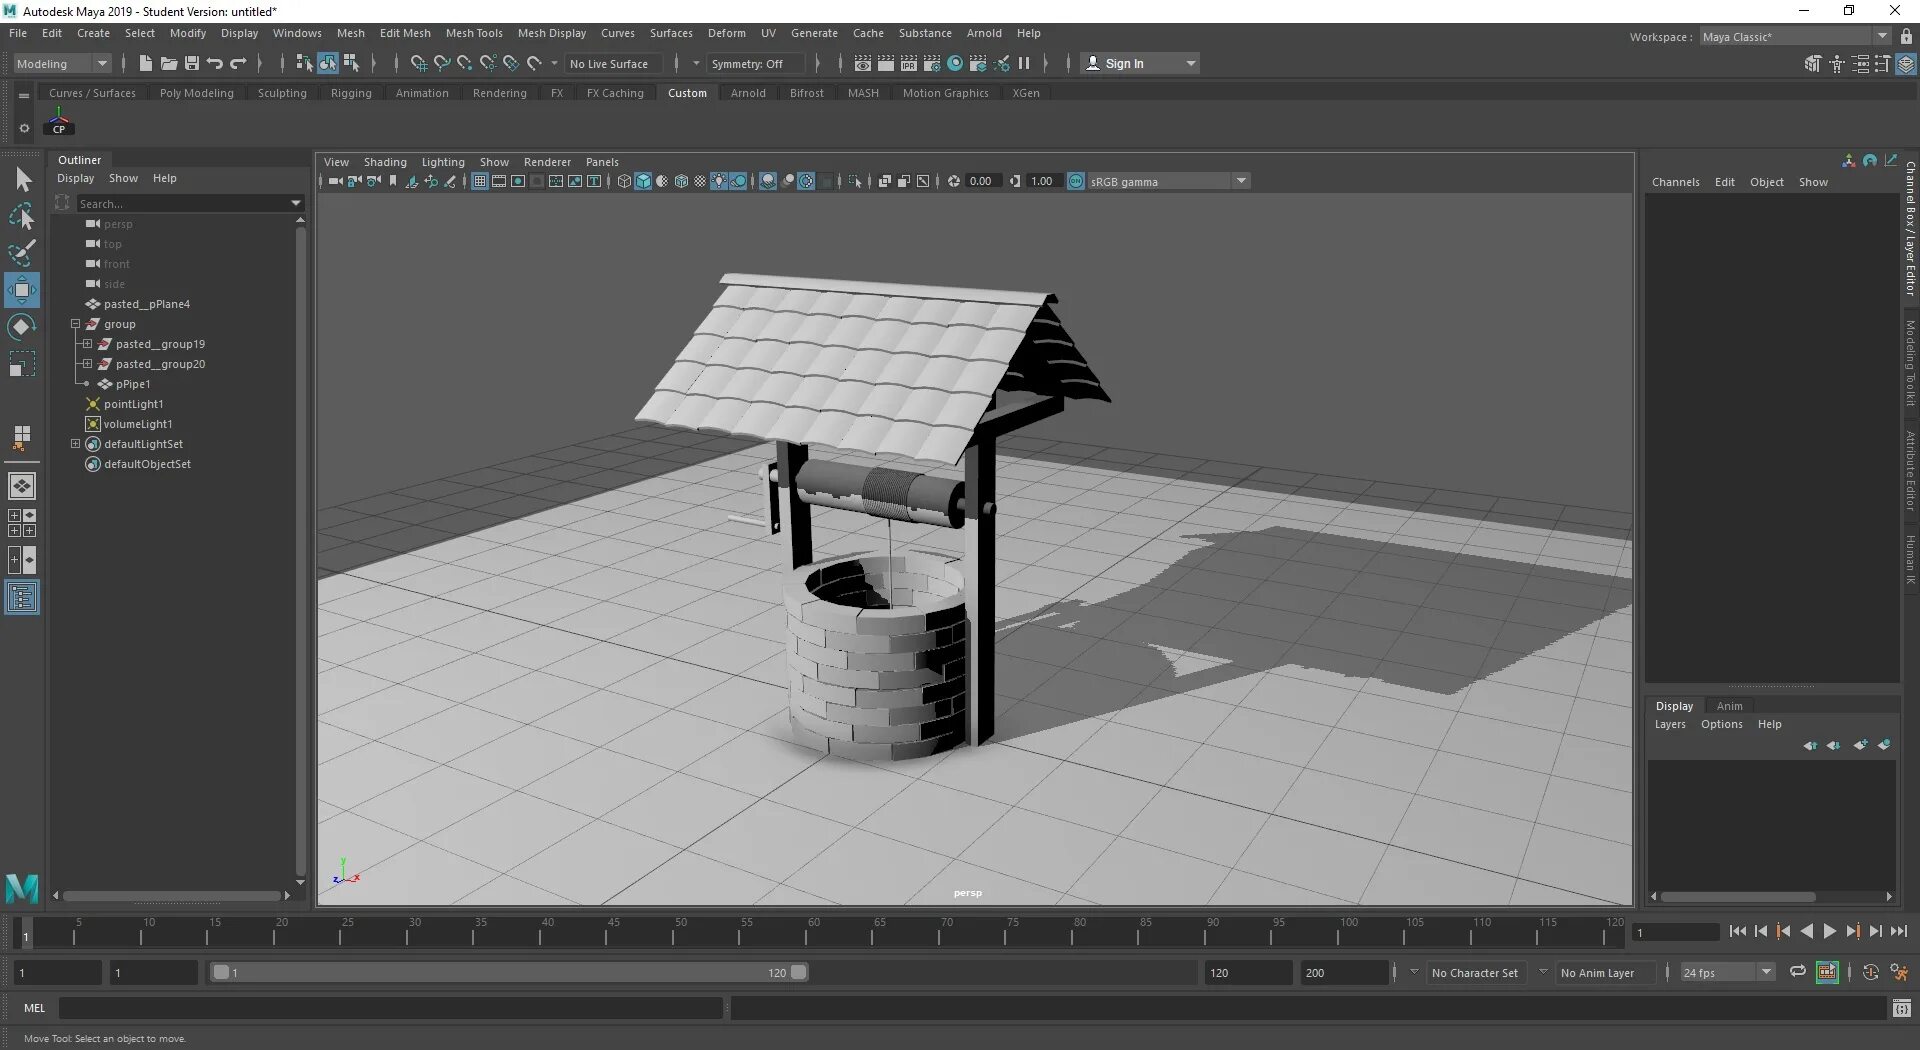Image resolution: width=1920 pixels, height=1050 pixels.
Task: Toggle use all lights in viewport
Action: (719, 181)
